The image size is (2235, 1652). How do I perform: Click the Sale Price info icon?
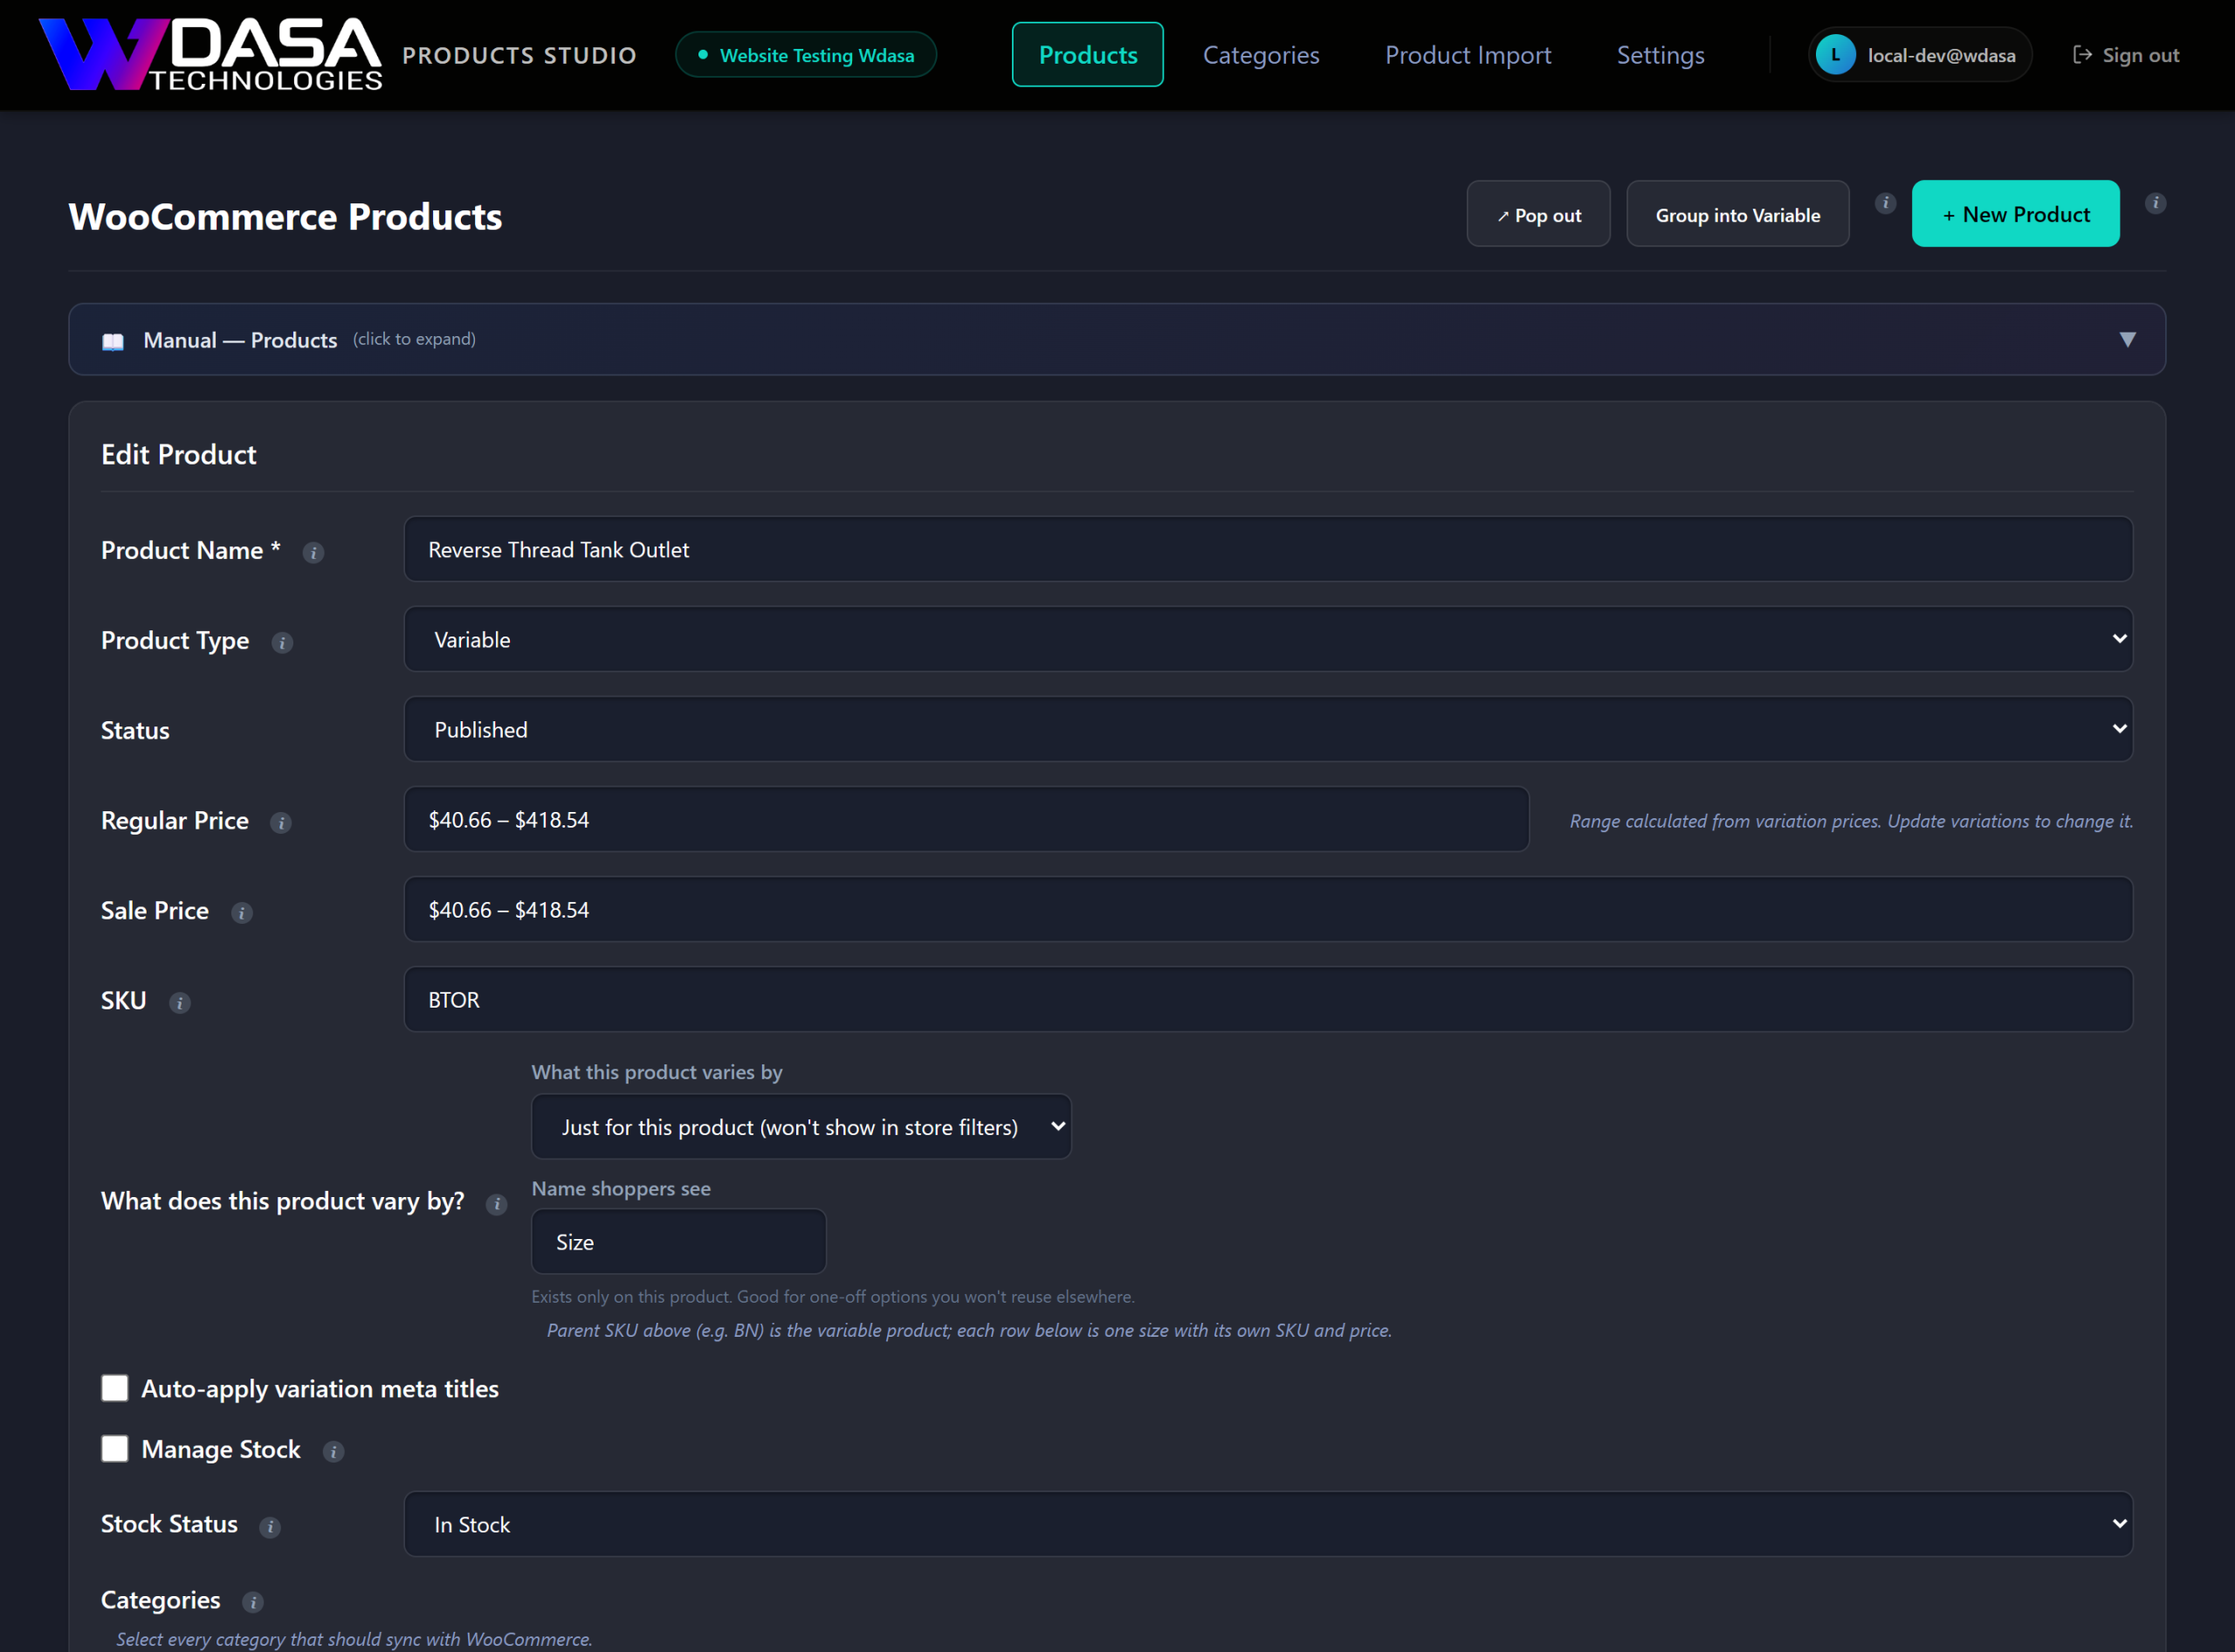242,912
